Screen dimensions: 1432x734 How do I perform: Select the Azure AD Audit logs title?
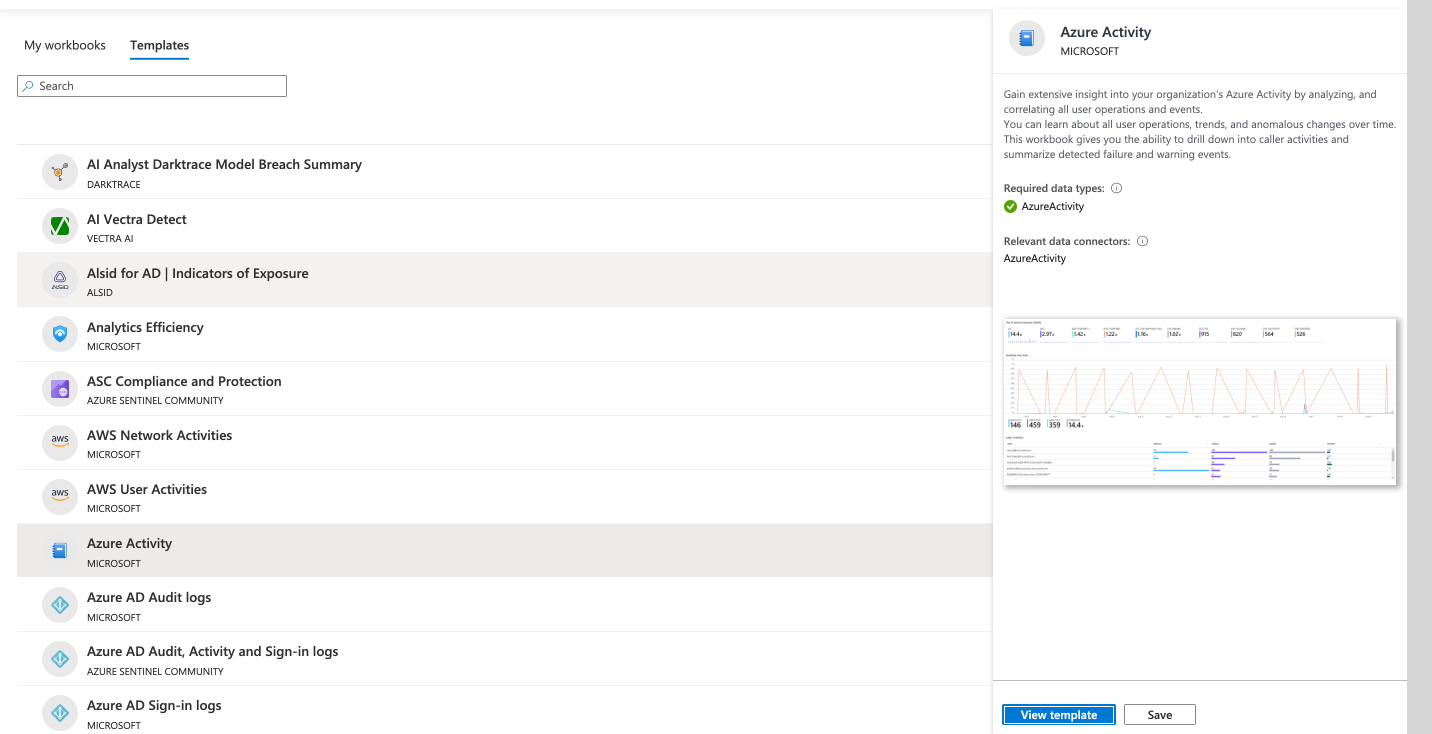pyautogui.click(x=149, y=597)
